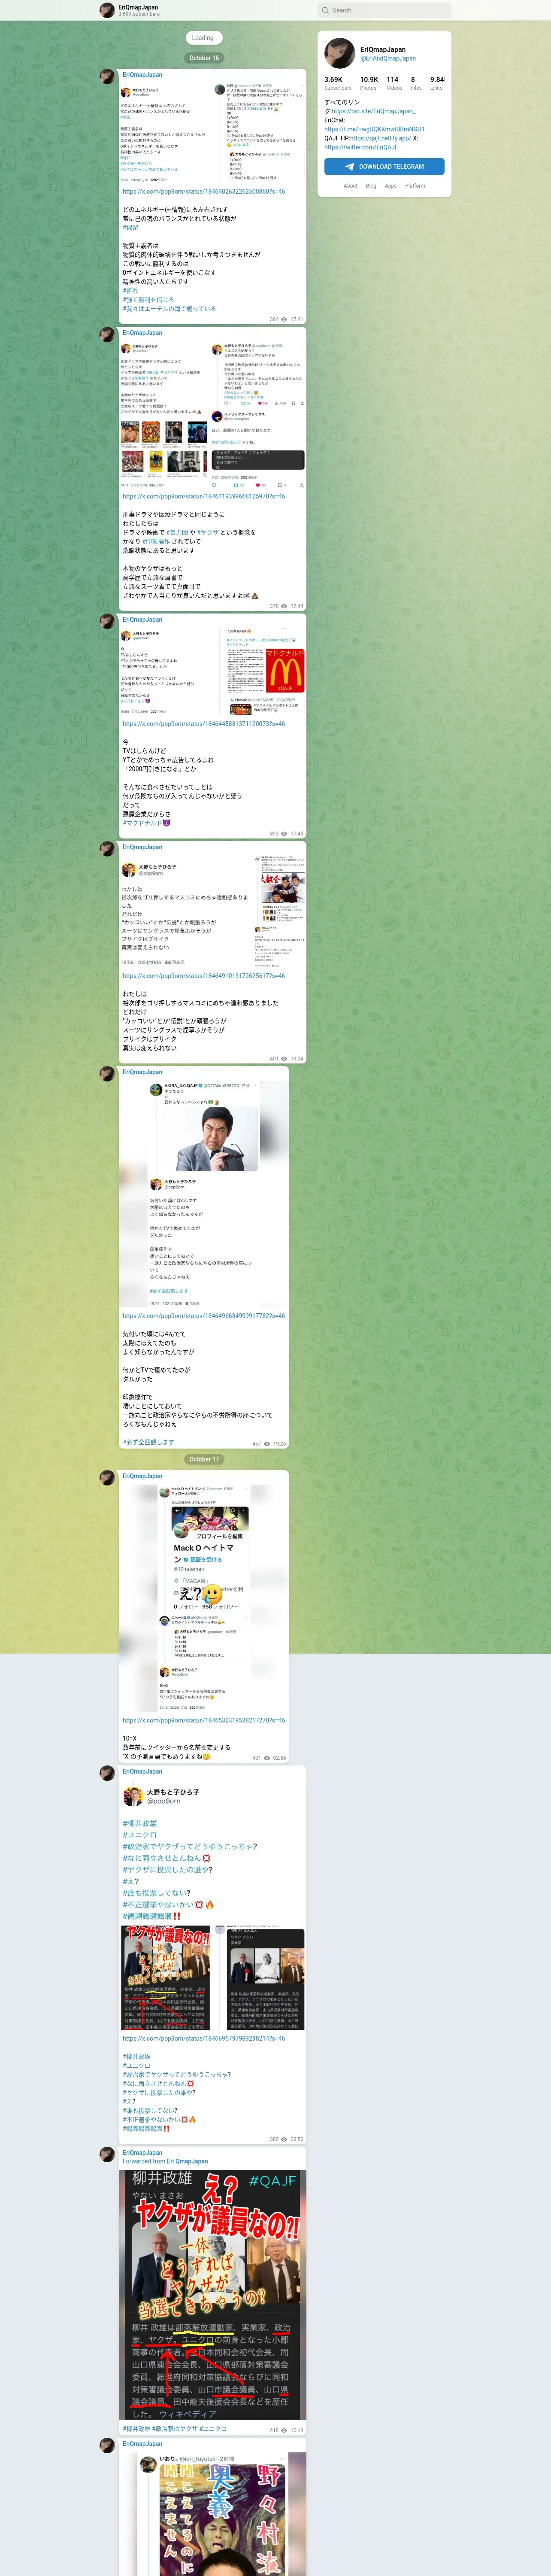Click the views eye icon on the 17:44 post
This screenshot has height=2576, width=551.
point(285,606)
